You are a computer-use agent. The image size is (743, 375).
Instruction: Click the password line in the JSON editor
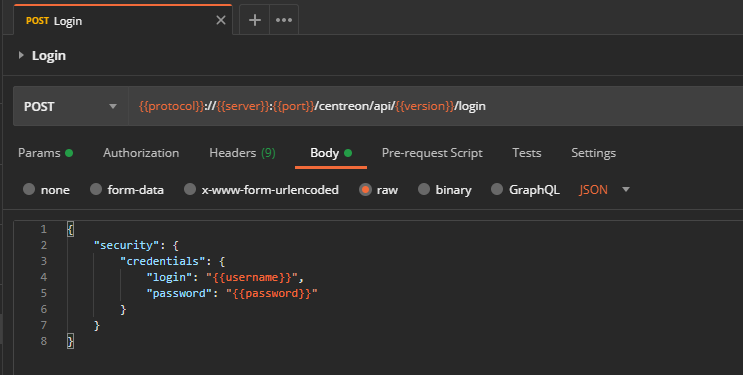pos(232,293)
